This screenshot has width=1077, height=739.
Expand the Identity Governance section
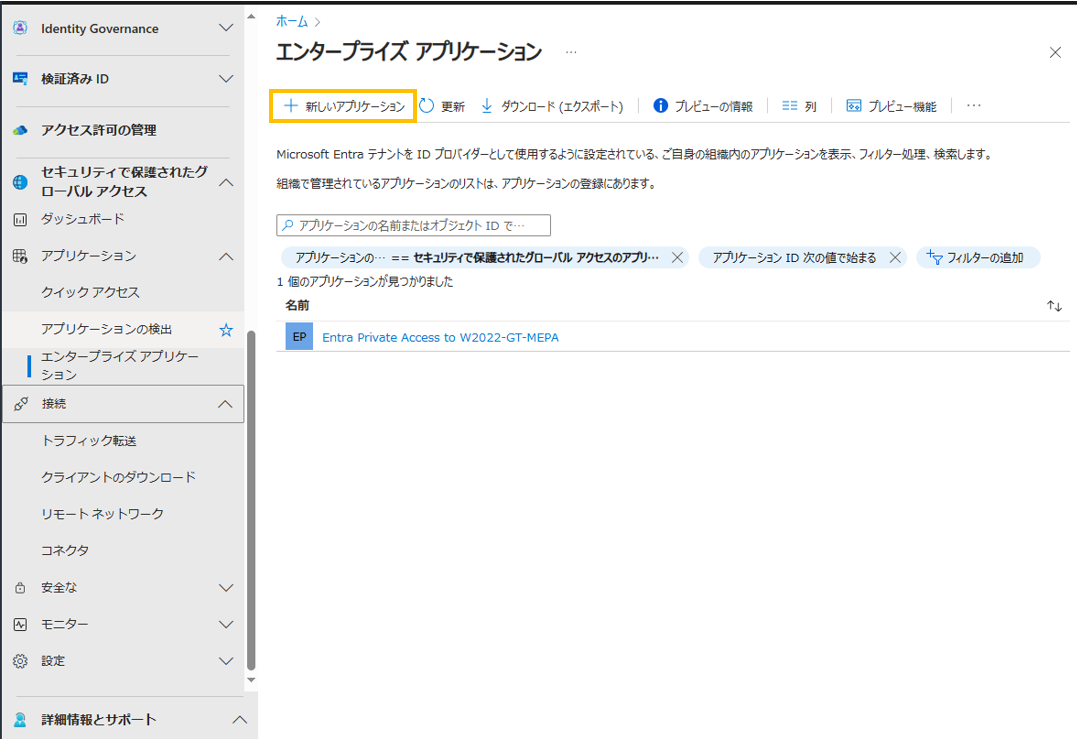[x=225, y=28]
